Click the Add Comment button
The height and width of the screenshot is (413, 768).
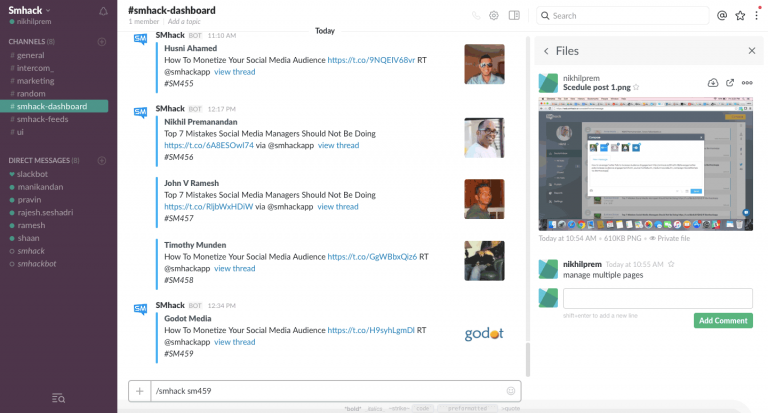tap(722, 320)
